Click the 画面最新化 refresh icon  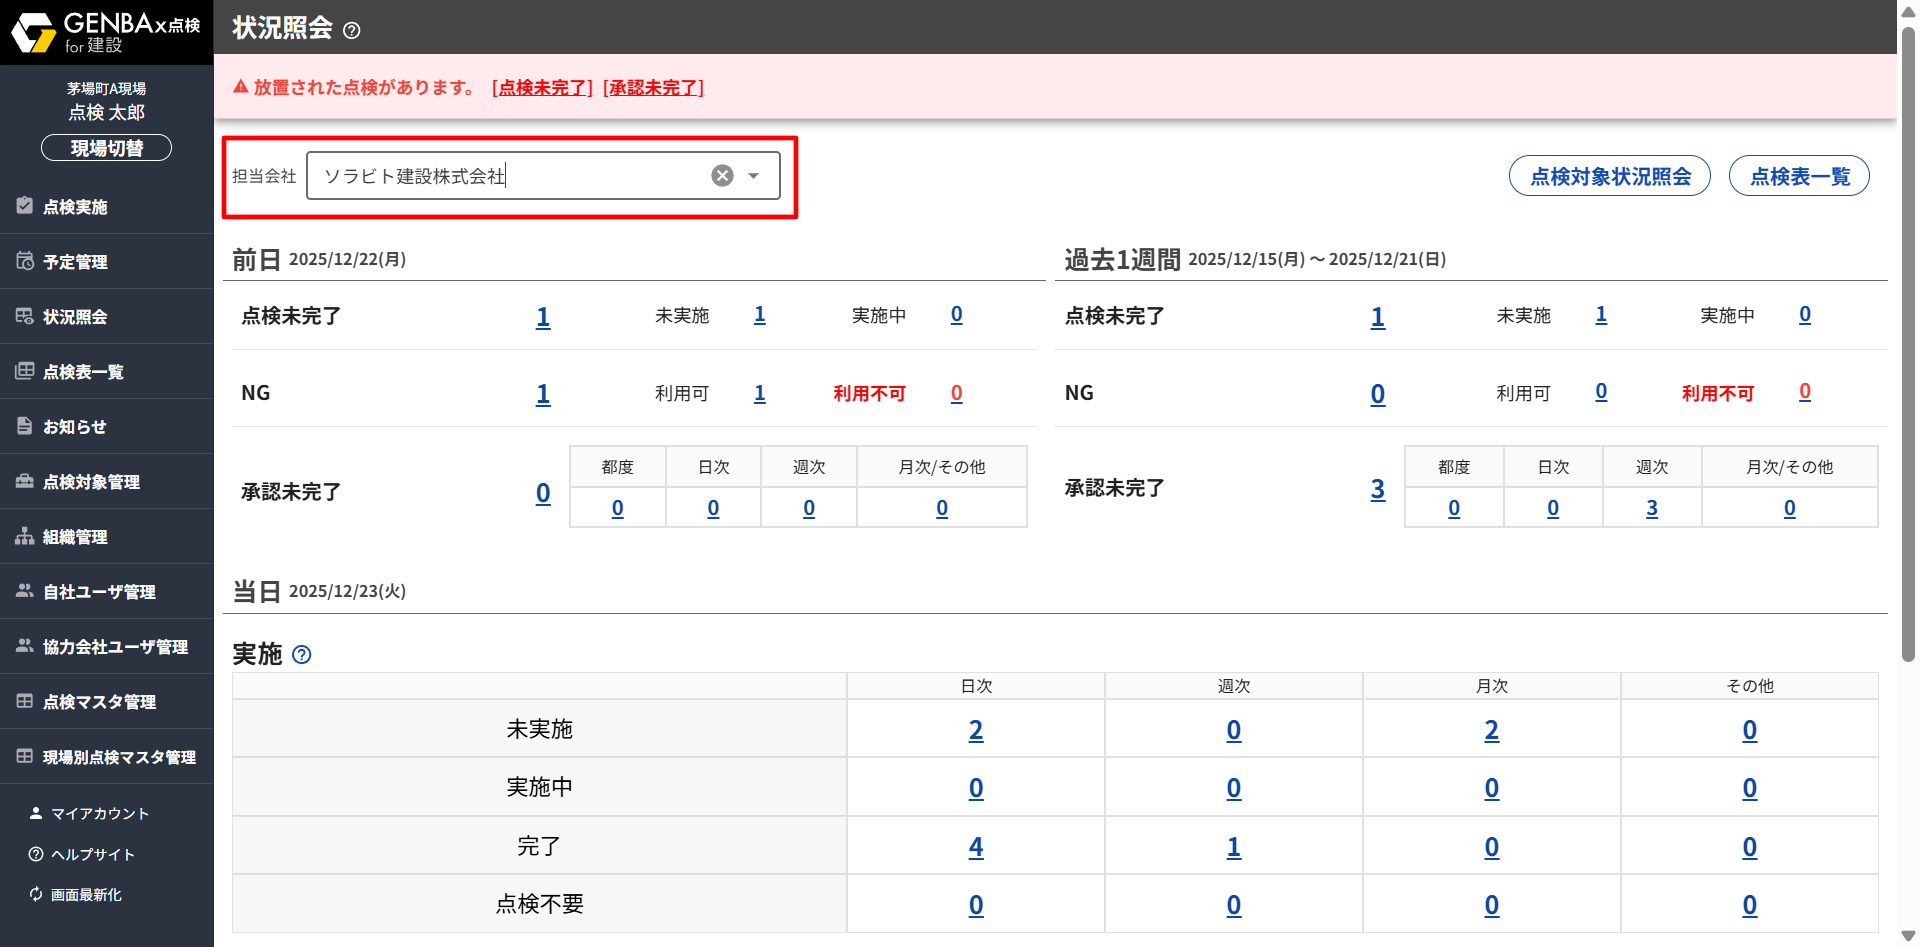click(36, 894)
